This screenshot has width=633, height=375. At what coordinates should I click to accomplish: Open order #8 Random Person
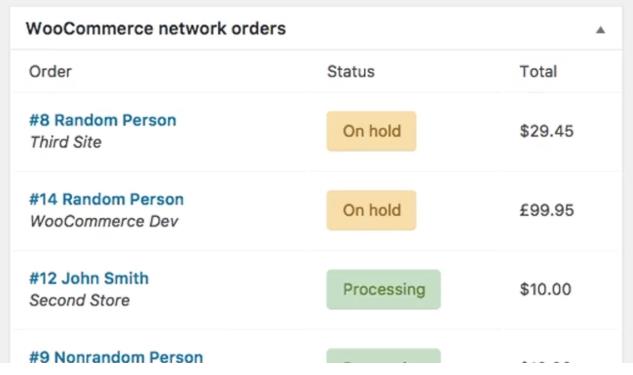pyautogui.click(x=103, y=120)
